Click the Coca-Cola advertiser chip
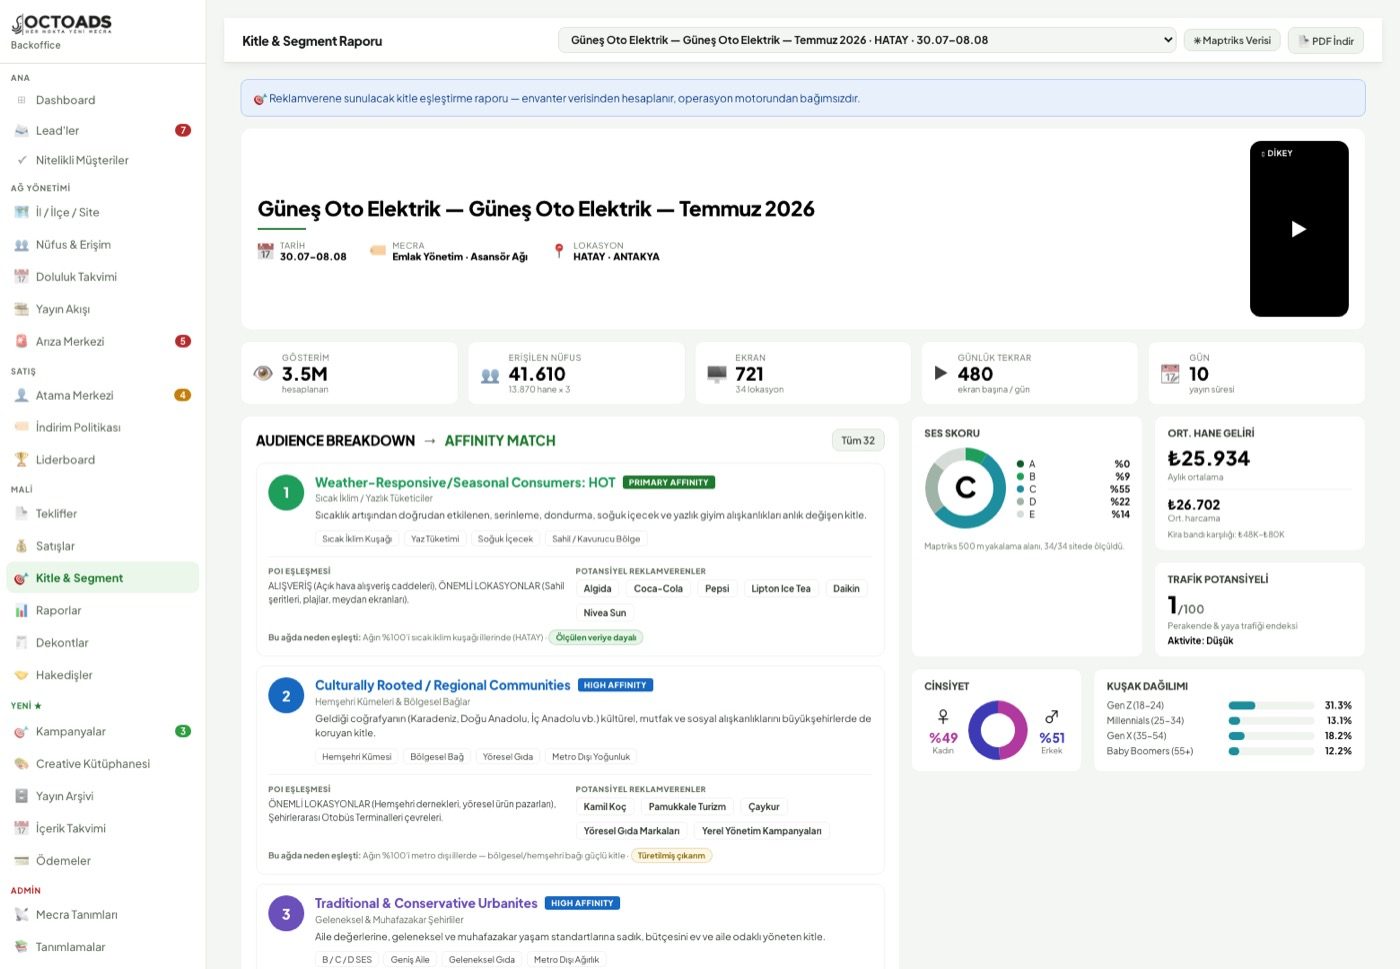The image size is (1400, 969). [x=658, y=589]
